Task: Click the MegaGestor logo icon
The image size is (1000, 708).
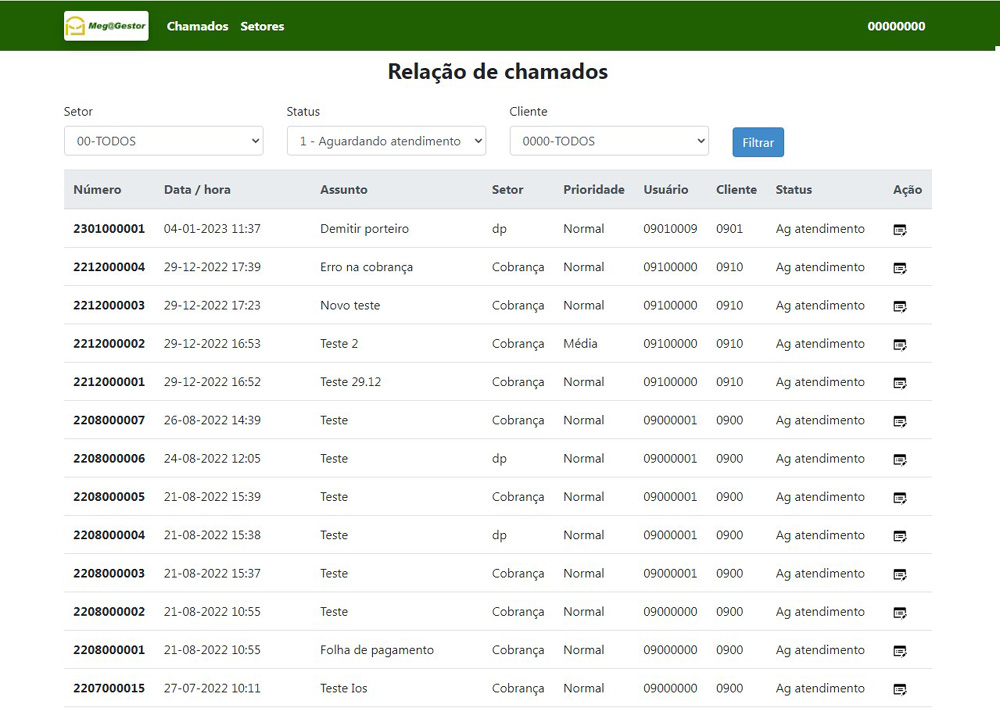Action: coord(105,25)
